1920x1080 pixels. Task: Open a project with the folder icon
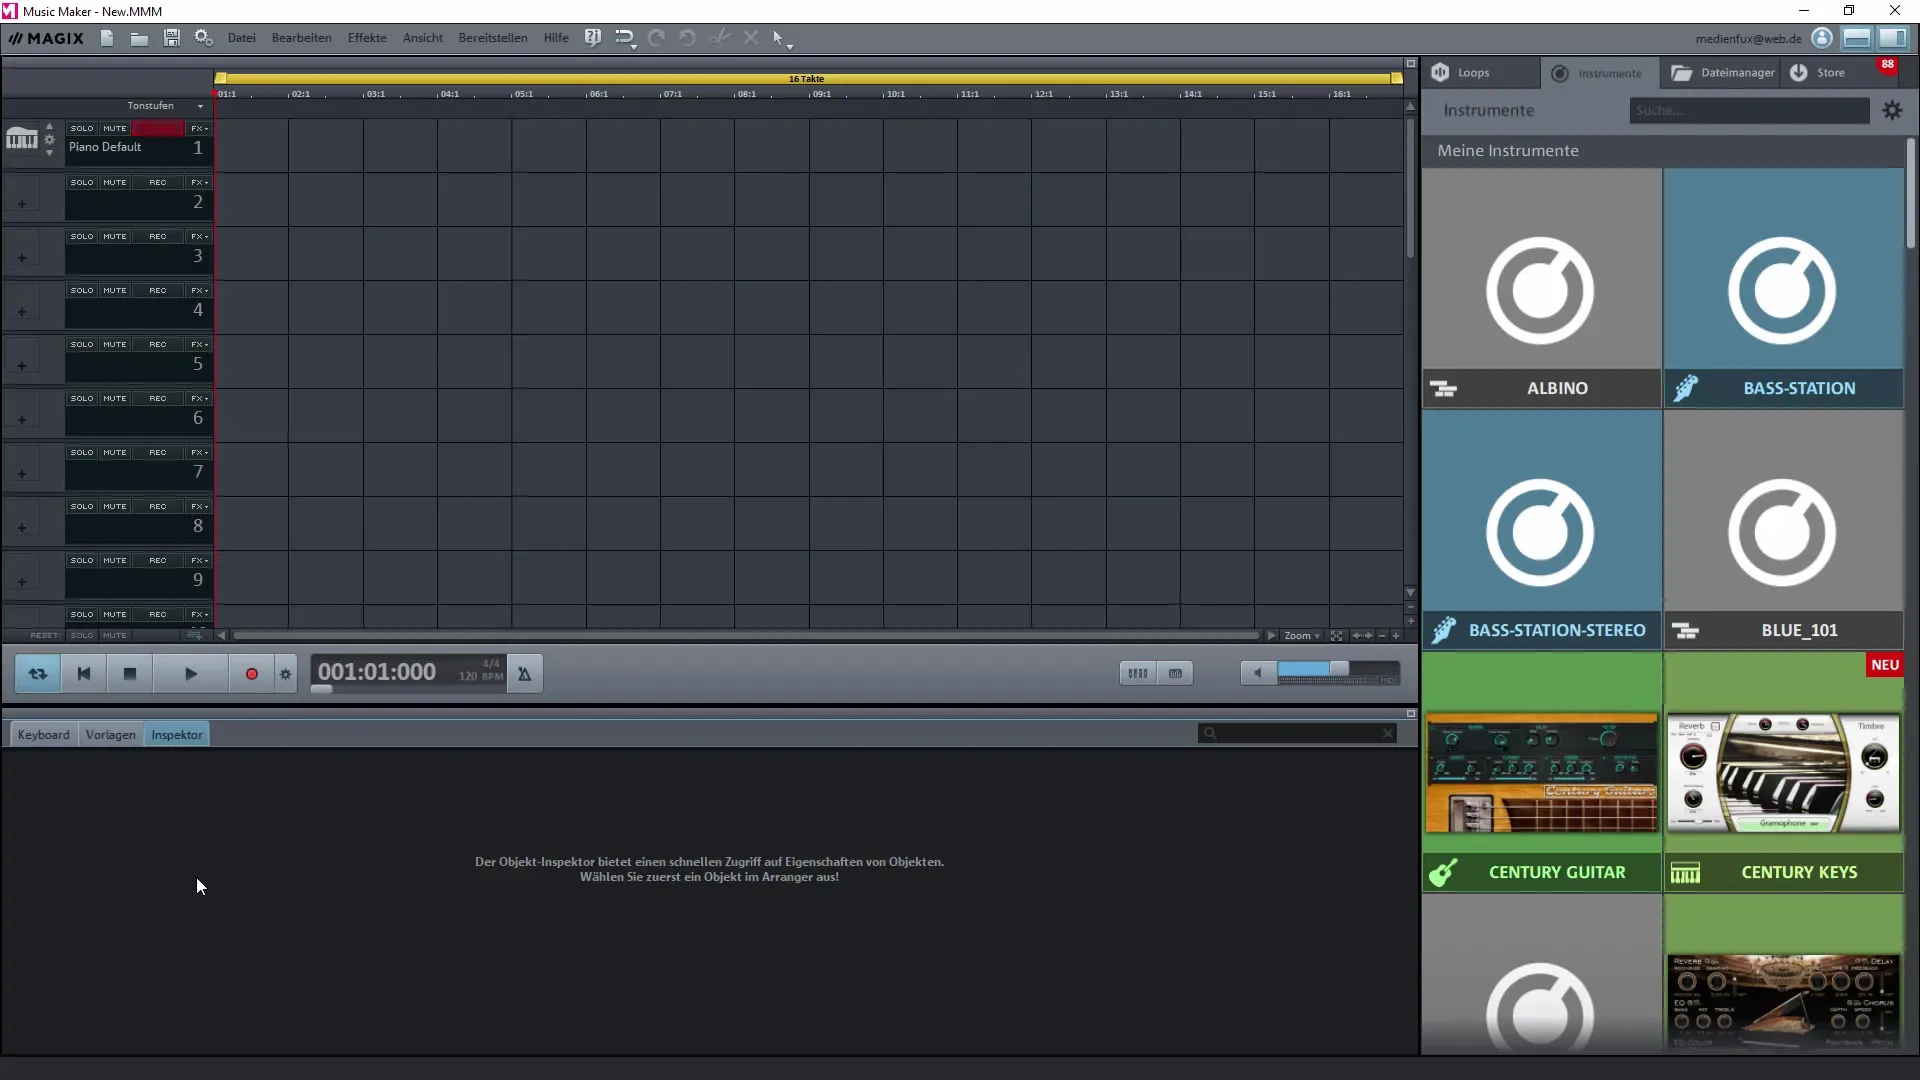click(x=139, y=38)
